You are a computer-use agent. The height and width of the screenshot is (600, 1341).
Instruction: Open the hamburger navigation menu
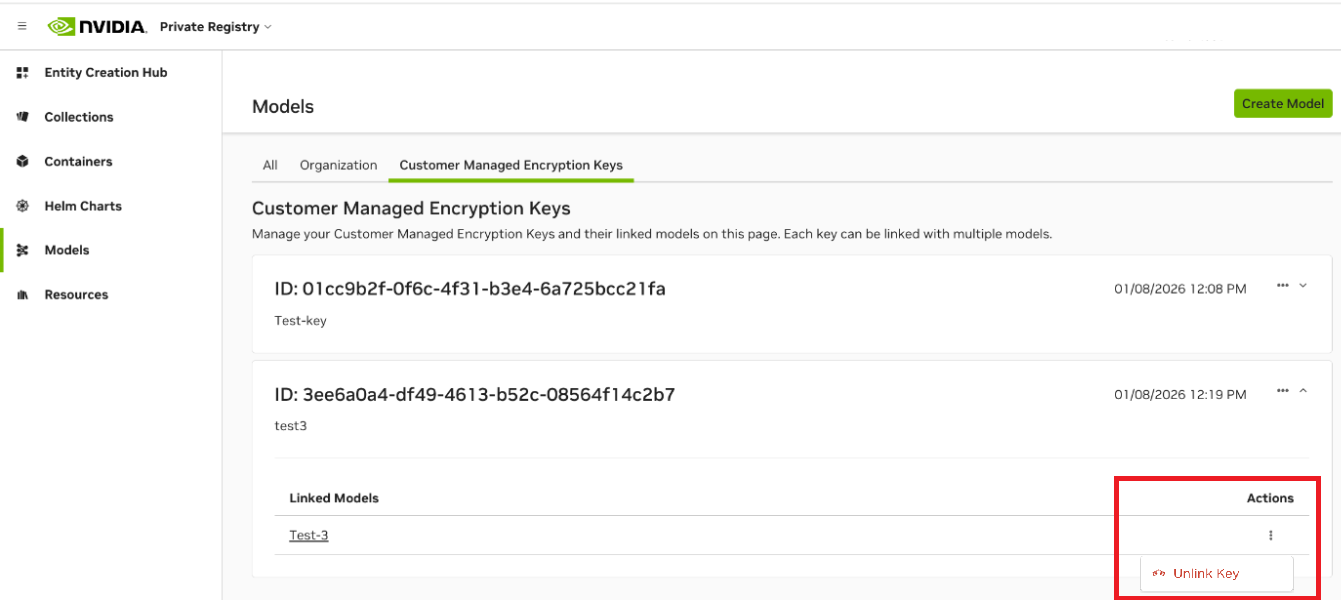pos(21,26)
